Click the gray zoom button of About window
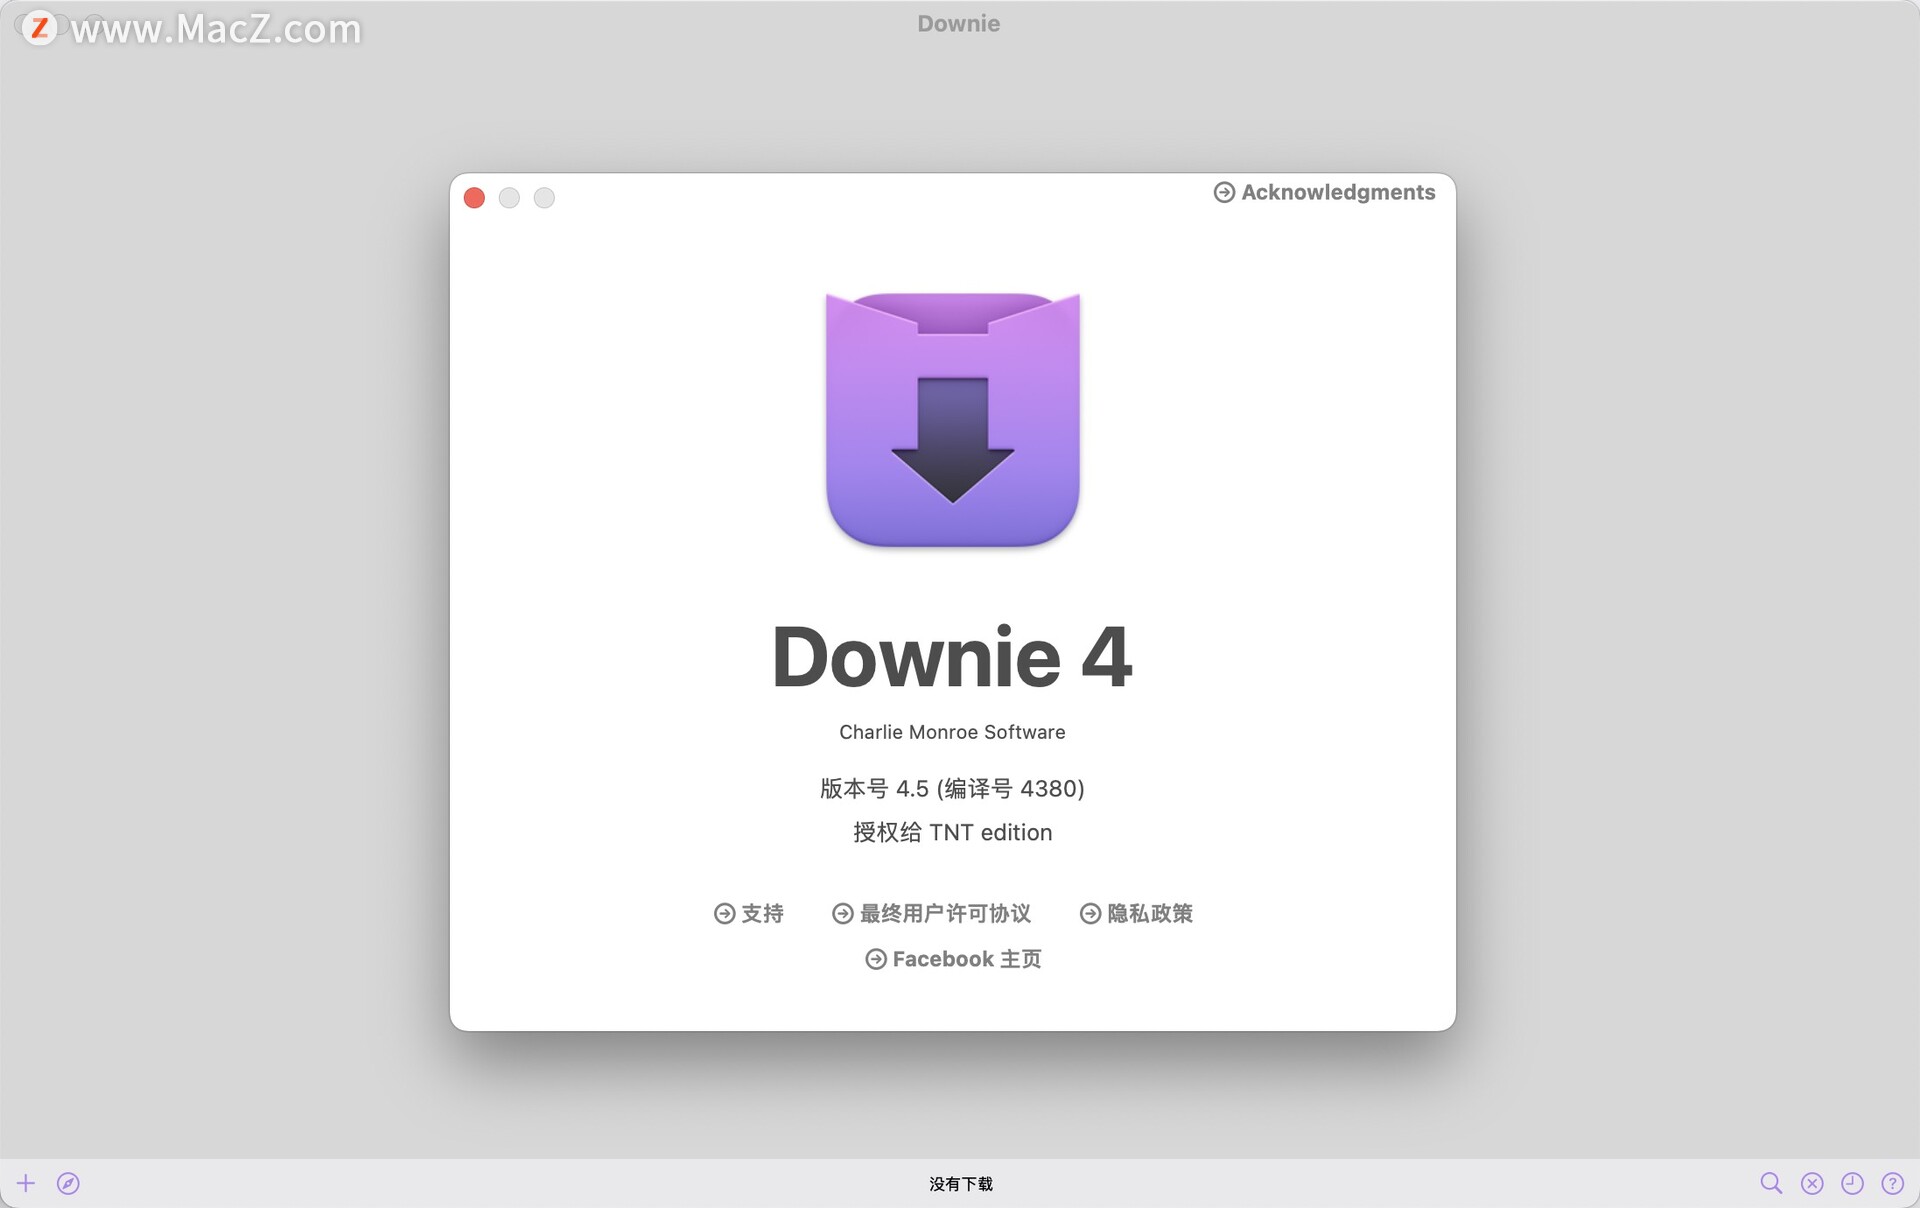The height and width of the screenshot is (1208, 1920). (544, 198)
